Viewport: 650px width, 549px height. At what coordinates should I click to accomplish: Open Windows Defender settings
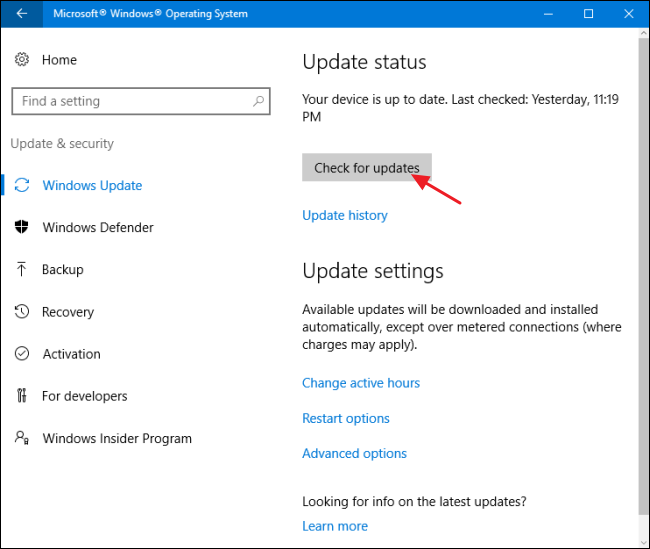click(98, 227)
